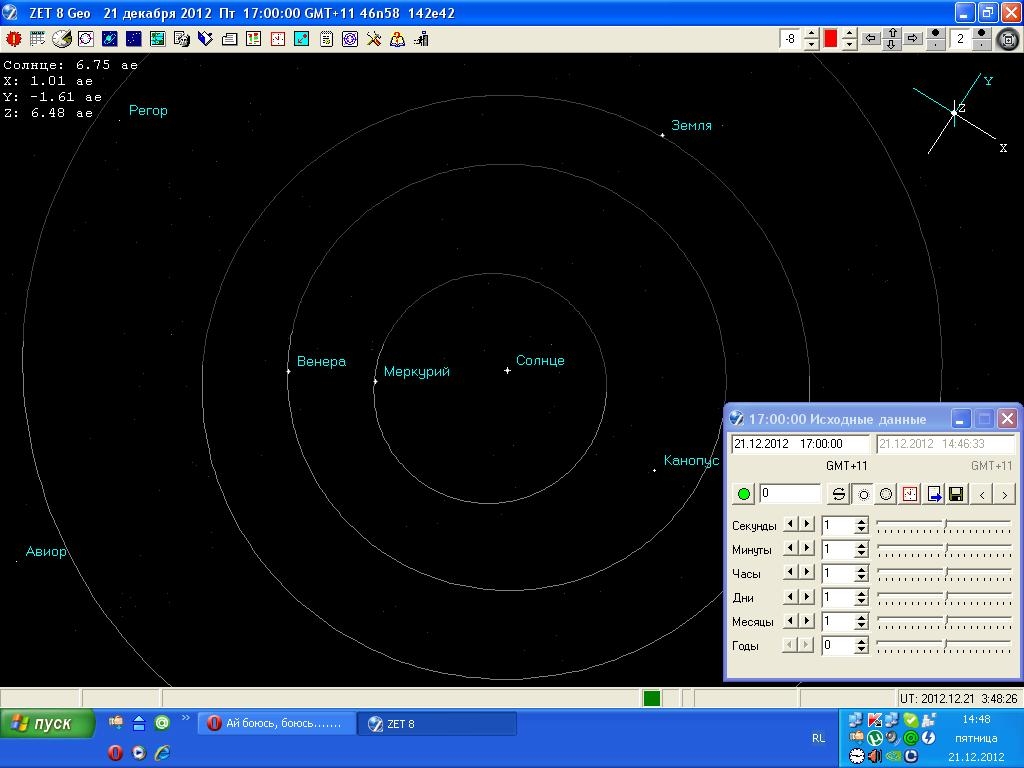Click the blue planet orbit icon
The width and height of the screenshot is (1024, 768).
(110, 39)
